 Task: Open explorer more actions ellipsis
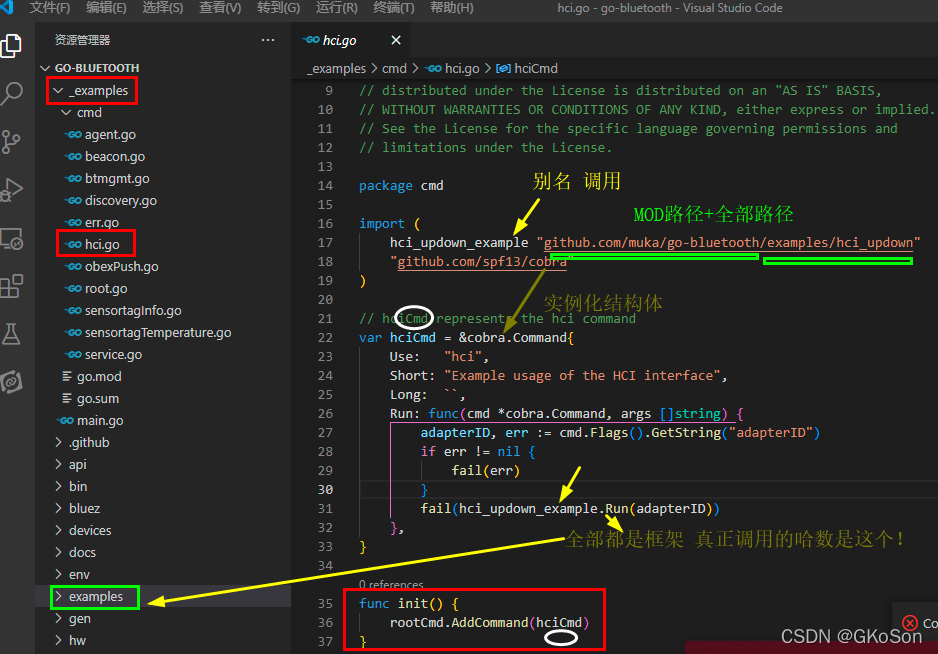[268, 40]
